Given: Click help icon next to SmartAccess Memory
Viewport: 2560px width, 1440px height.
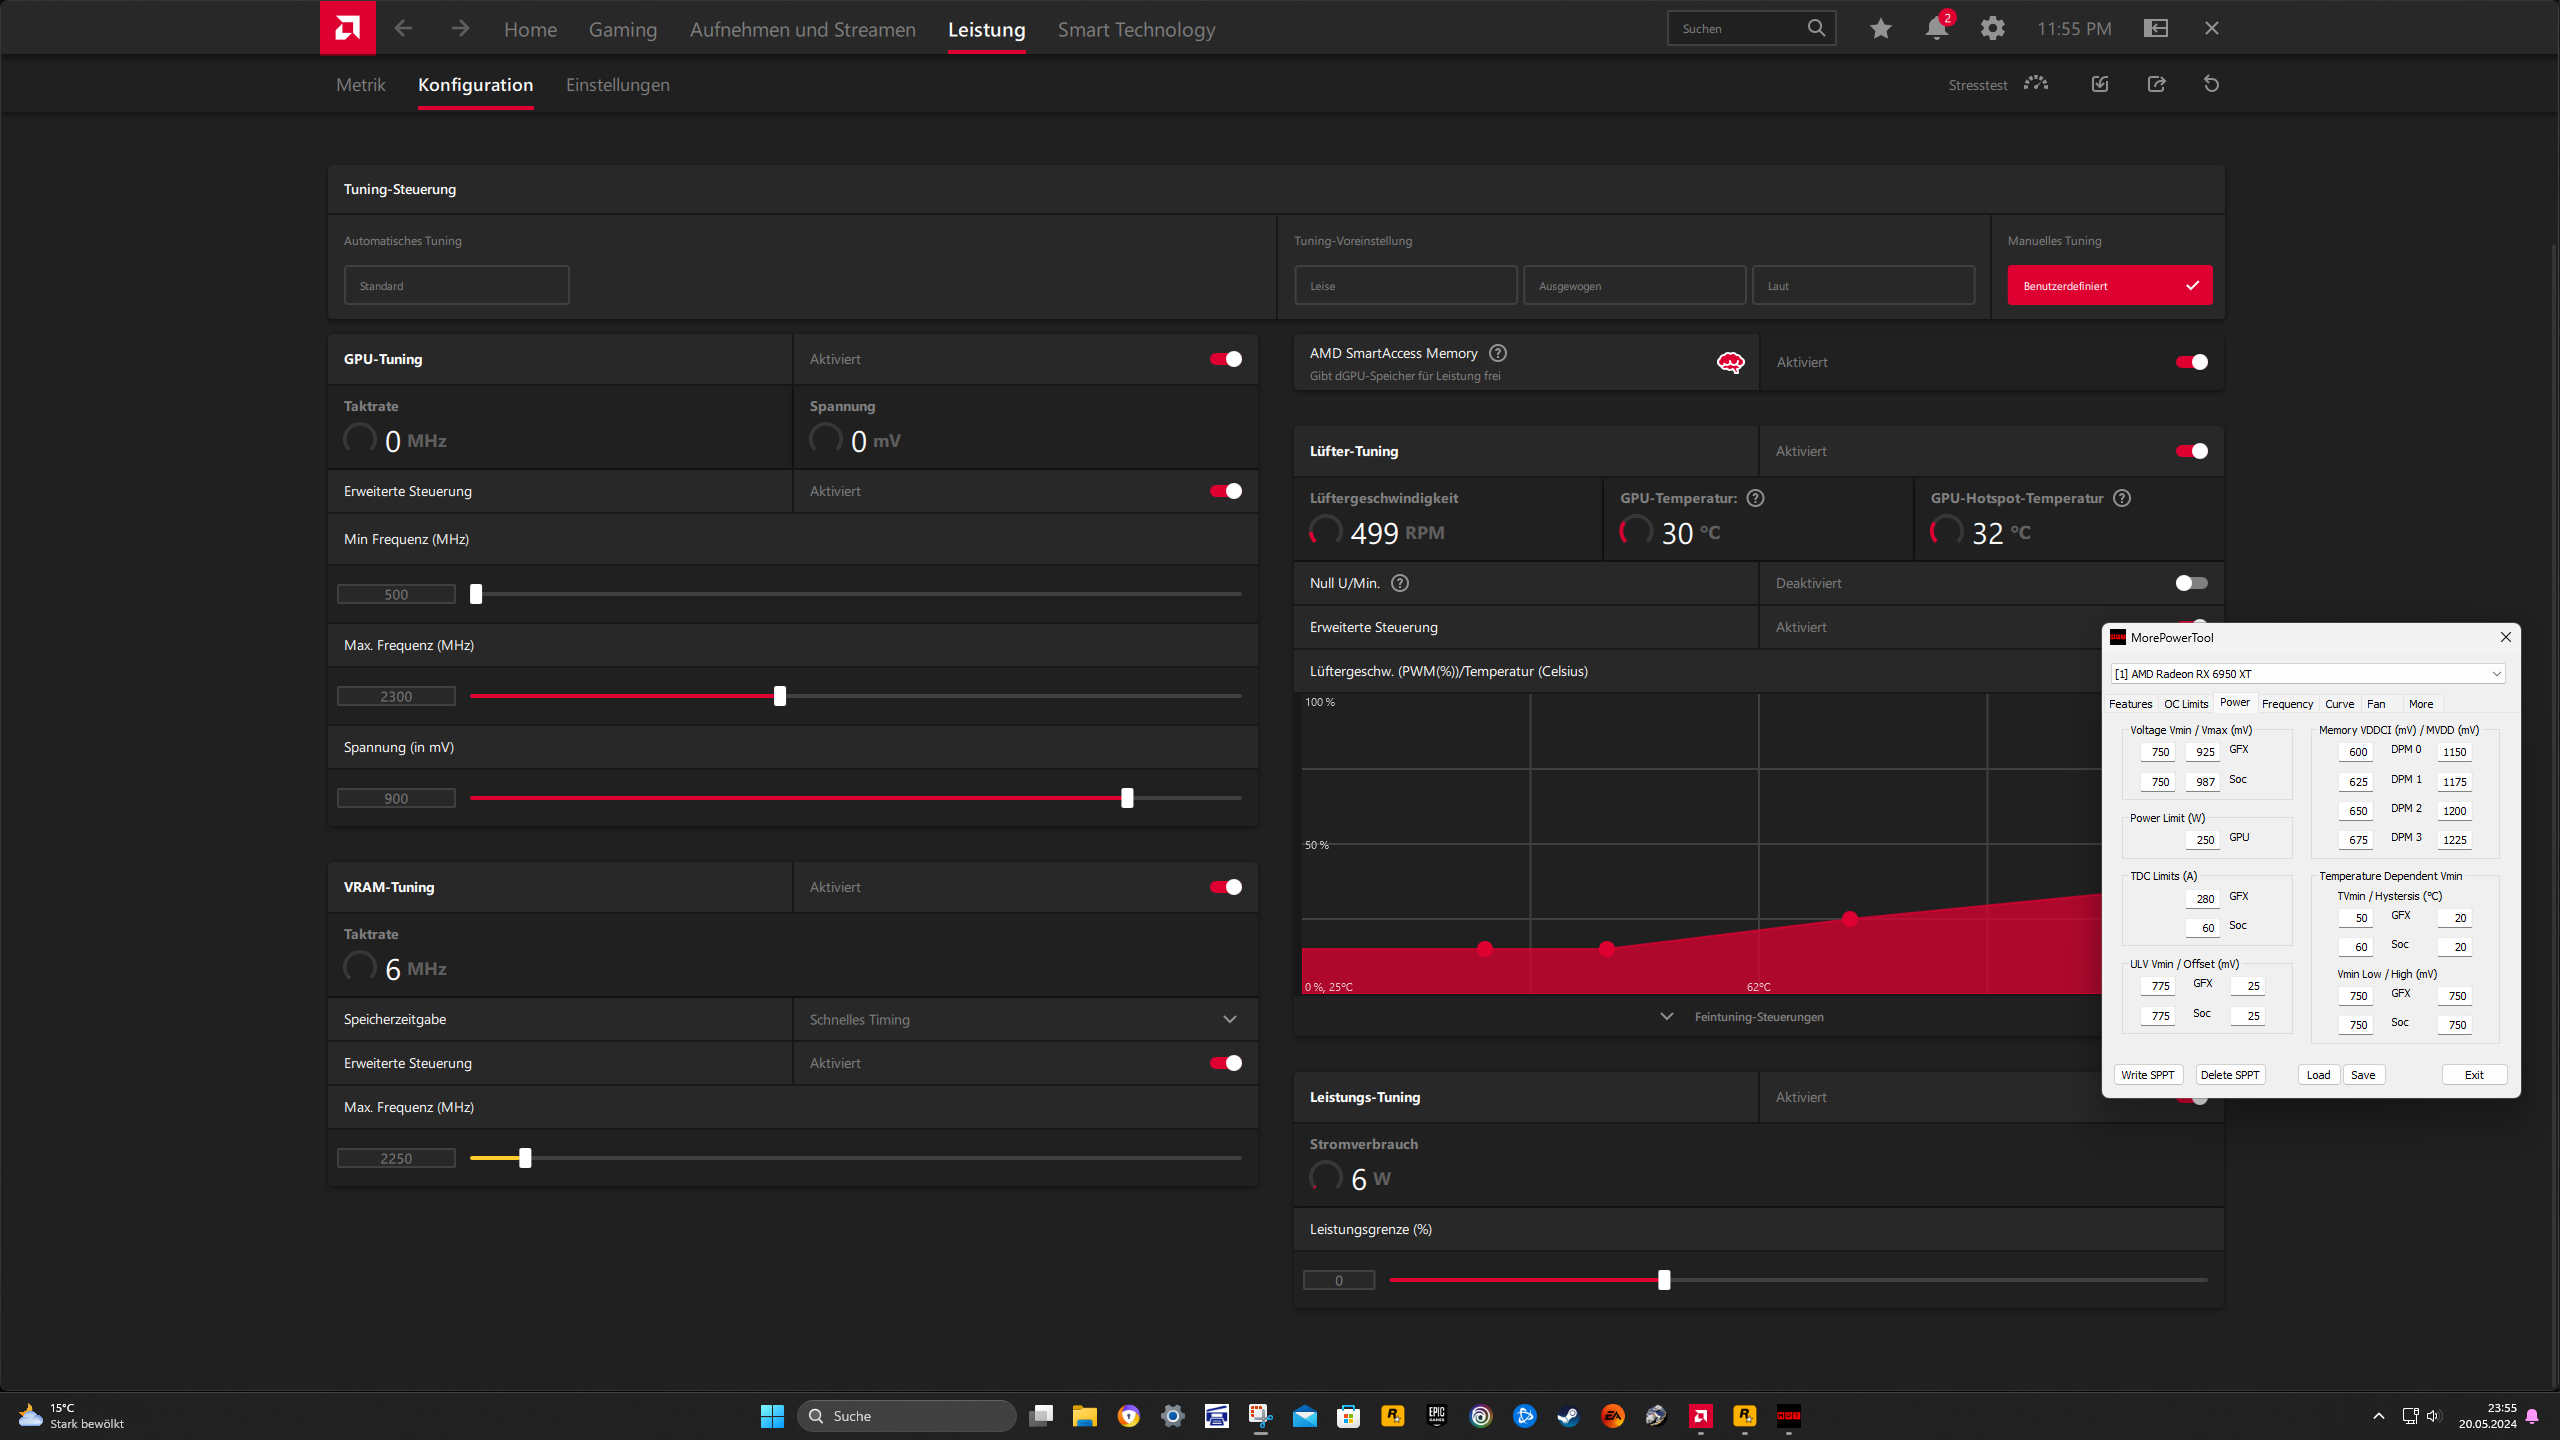Looking at the screenshot, I should pyautogui.click(x=1497, y=353).
